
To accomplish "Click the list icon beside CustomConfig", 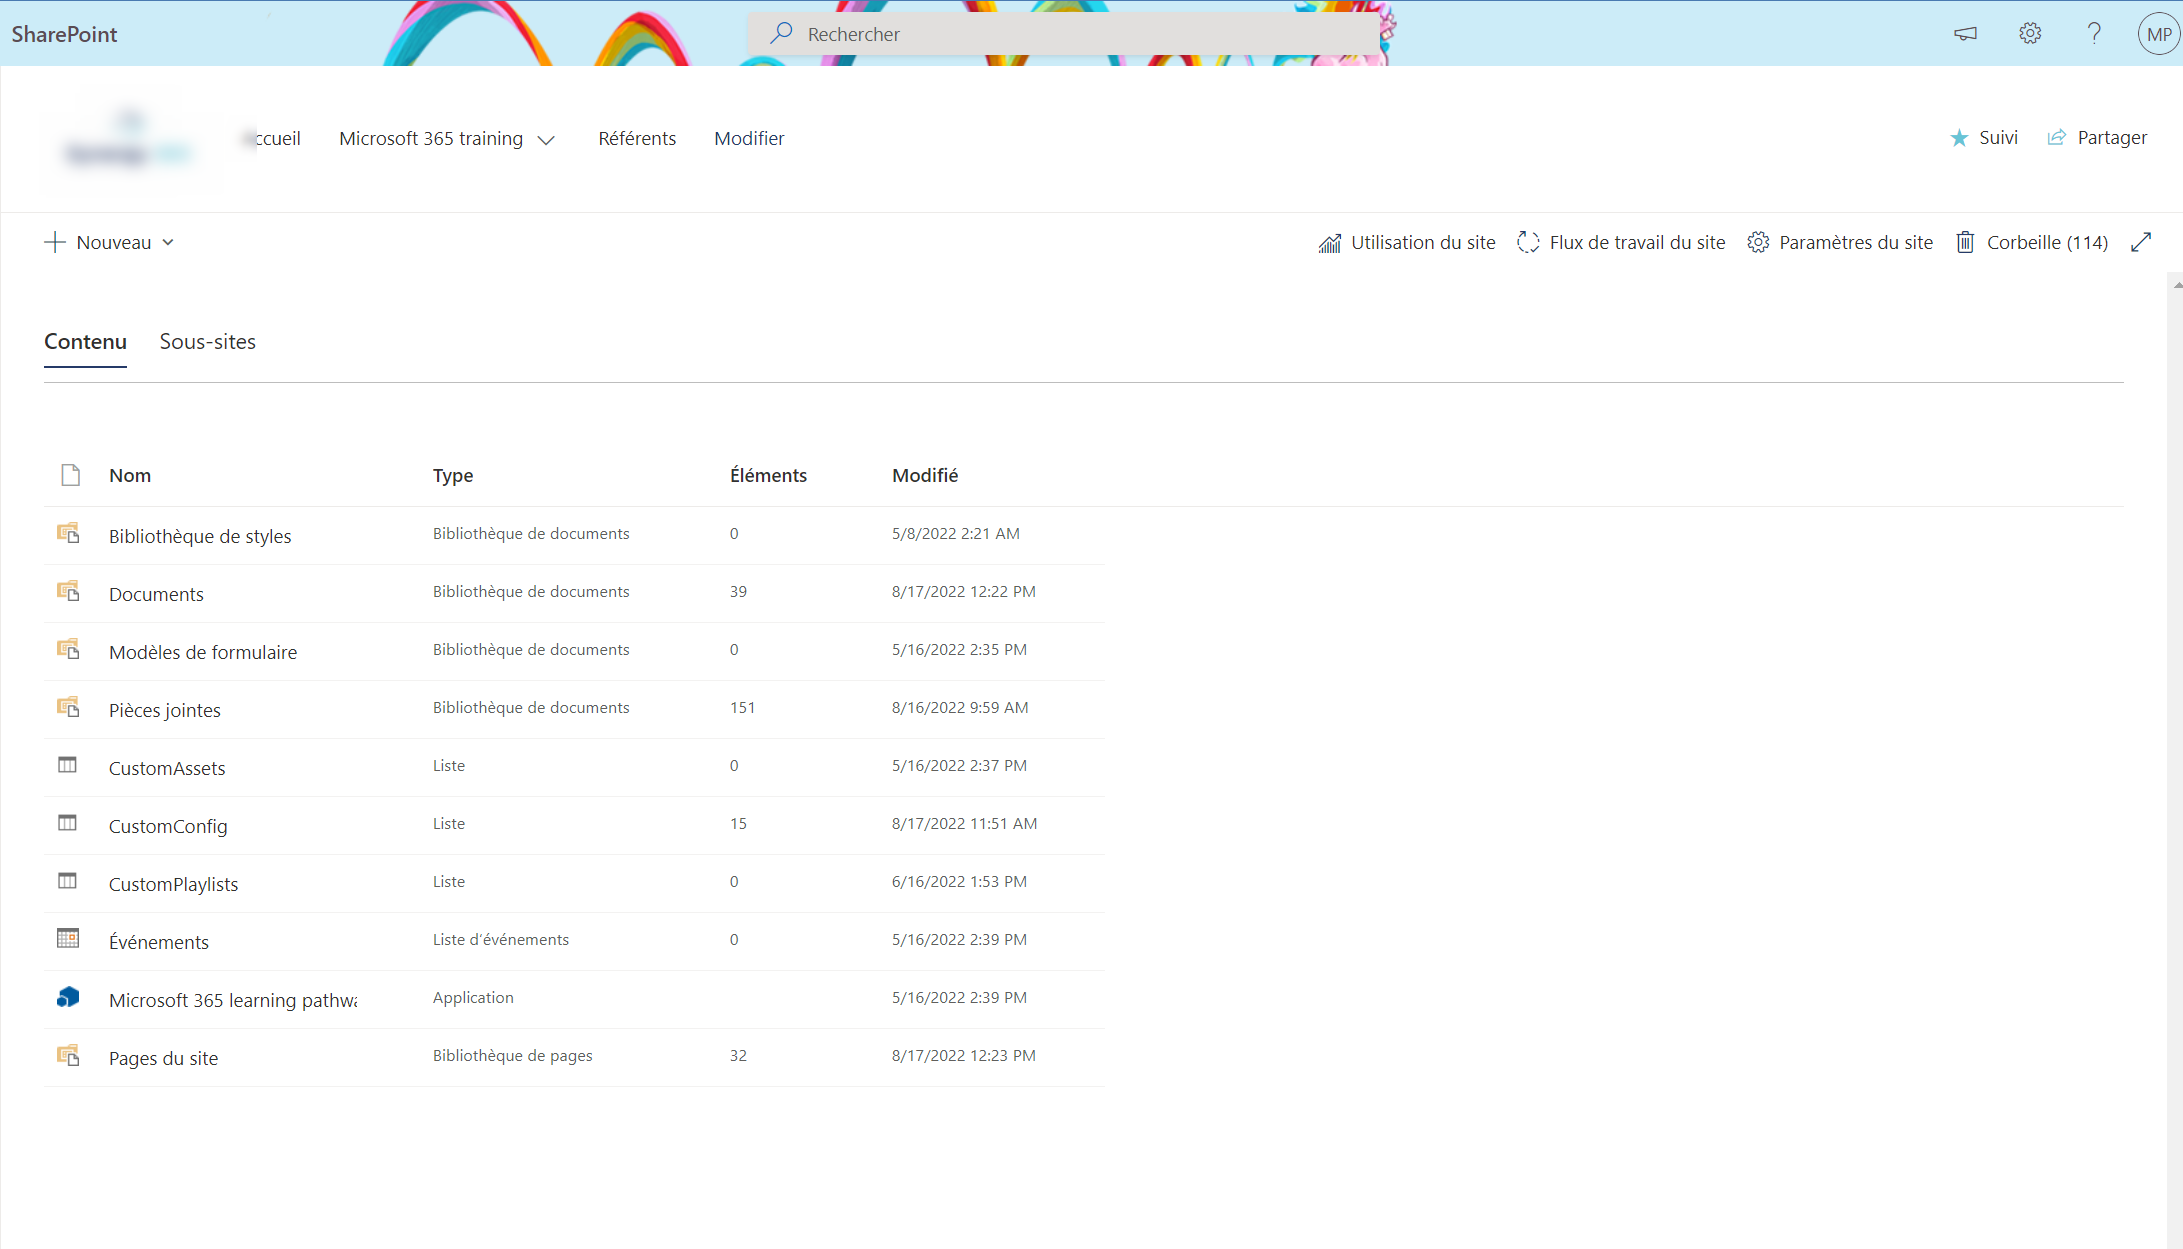I will 67,823.
